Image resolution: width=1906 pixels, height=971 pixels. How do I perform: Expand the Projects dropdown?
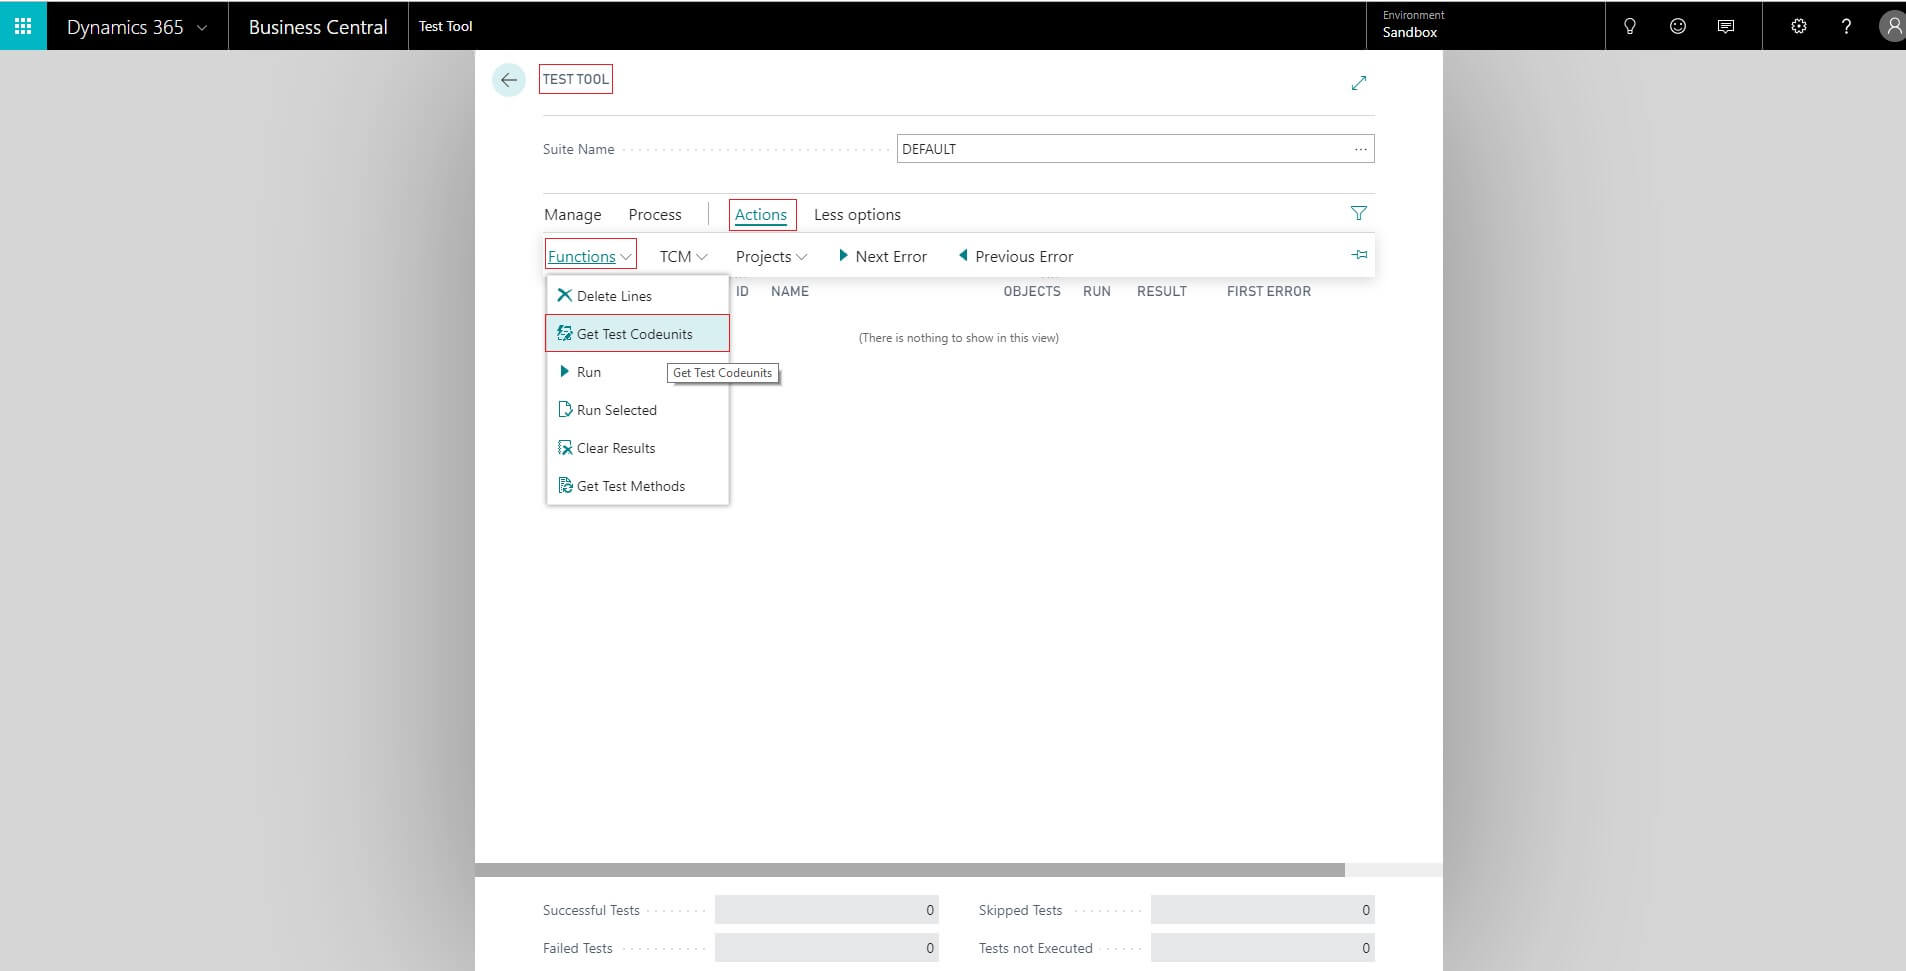coord(771,256)
